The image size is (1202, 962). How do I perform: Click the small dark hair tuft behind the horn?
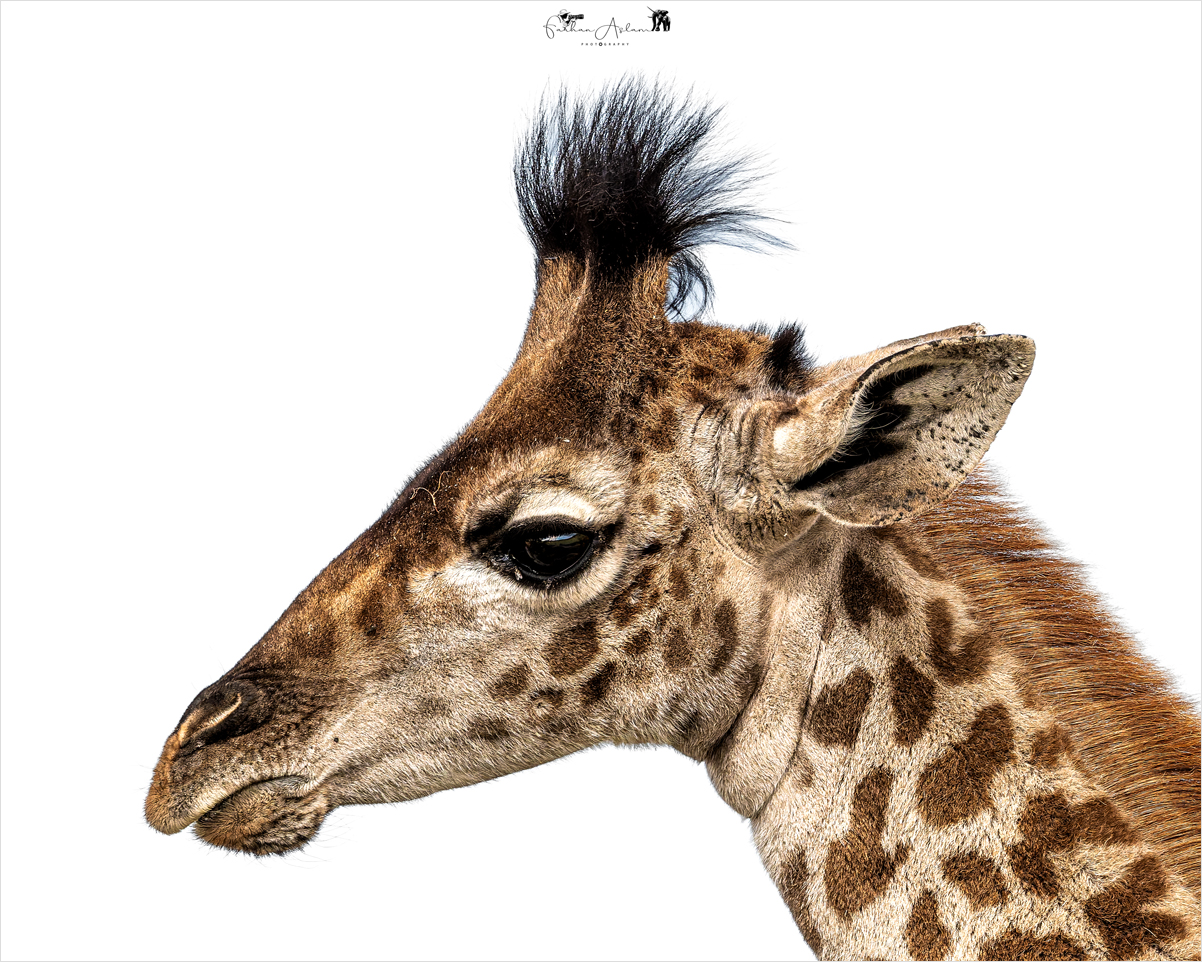(790, 352)
